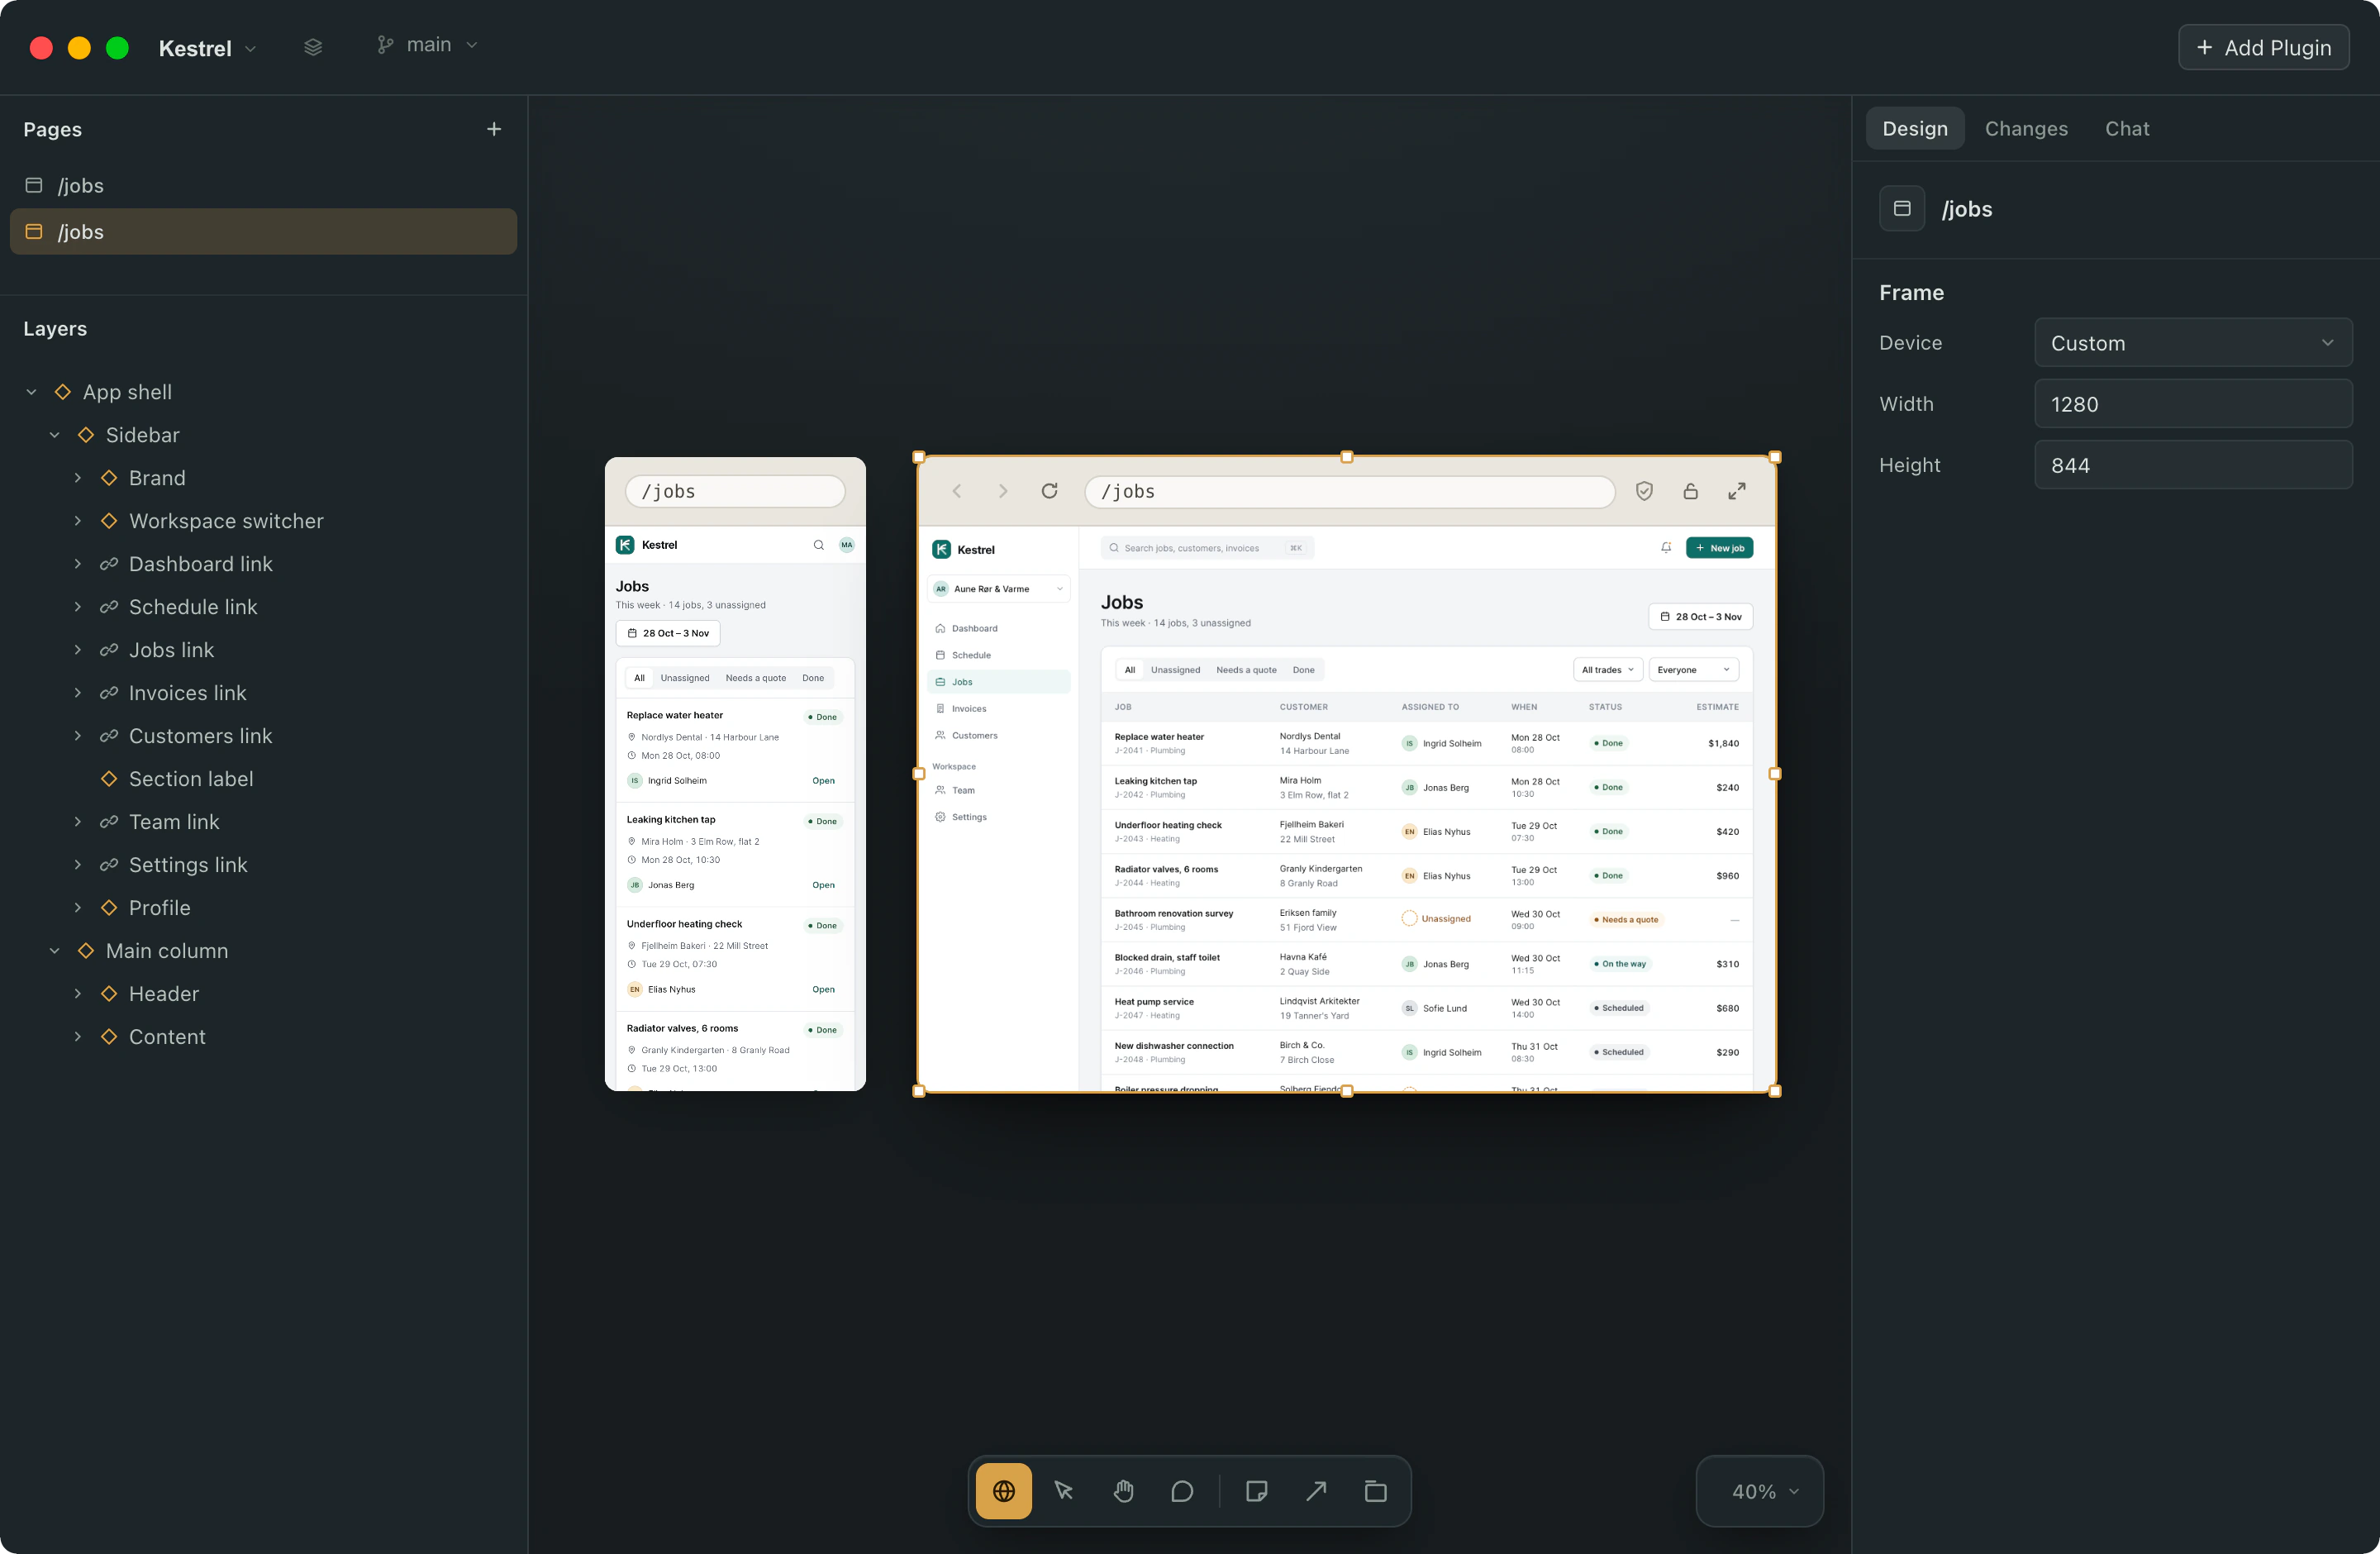Collapse the App shell layer
The width and height of the screenshot is (2380, 1554).
[x=31, y=392]
